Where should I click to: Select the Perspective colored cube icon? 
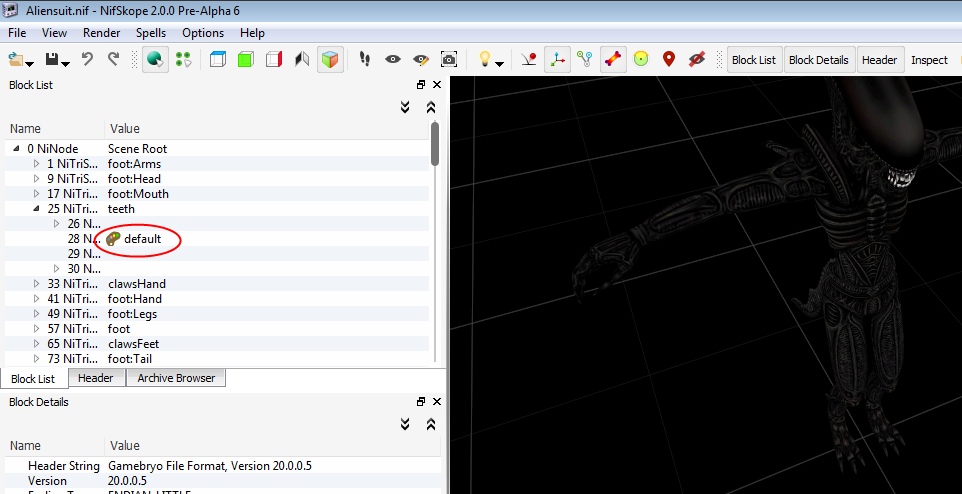(x=330, y=60)
